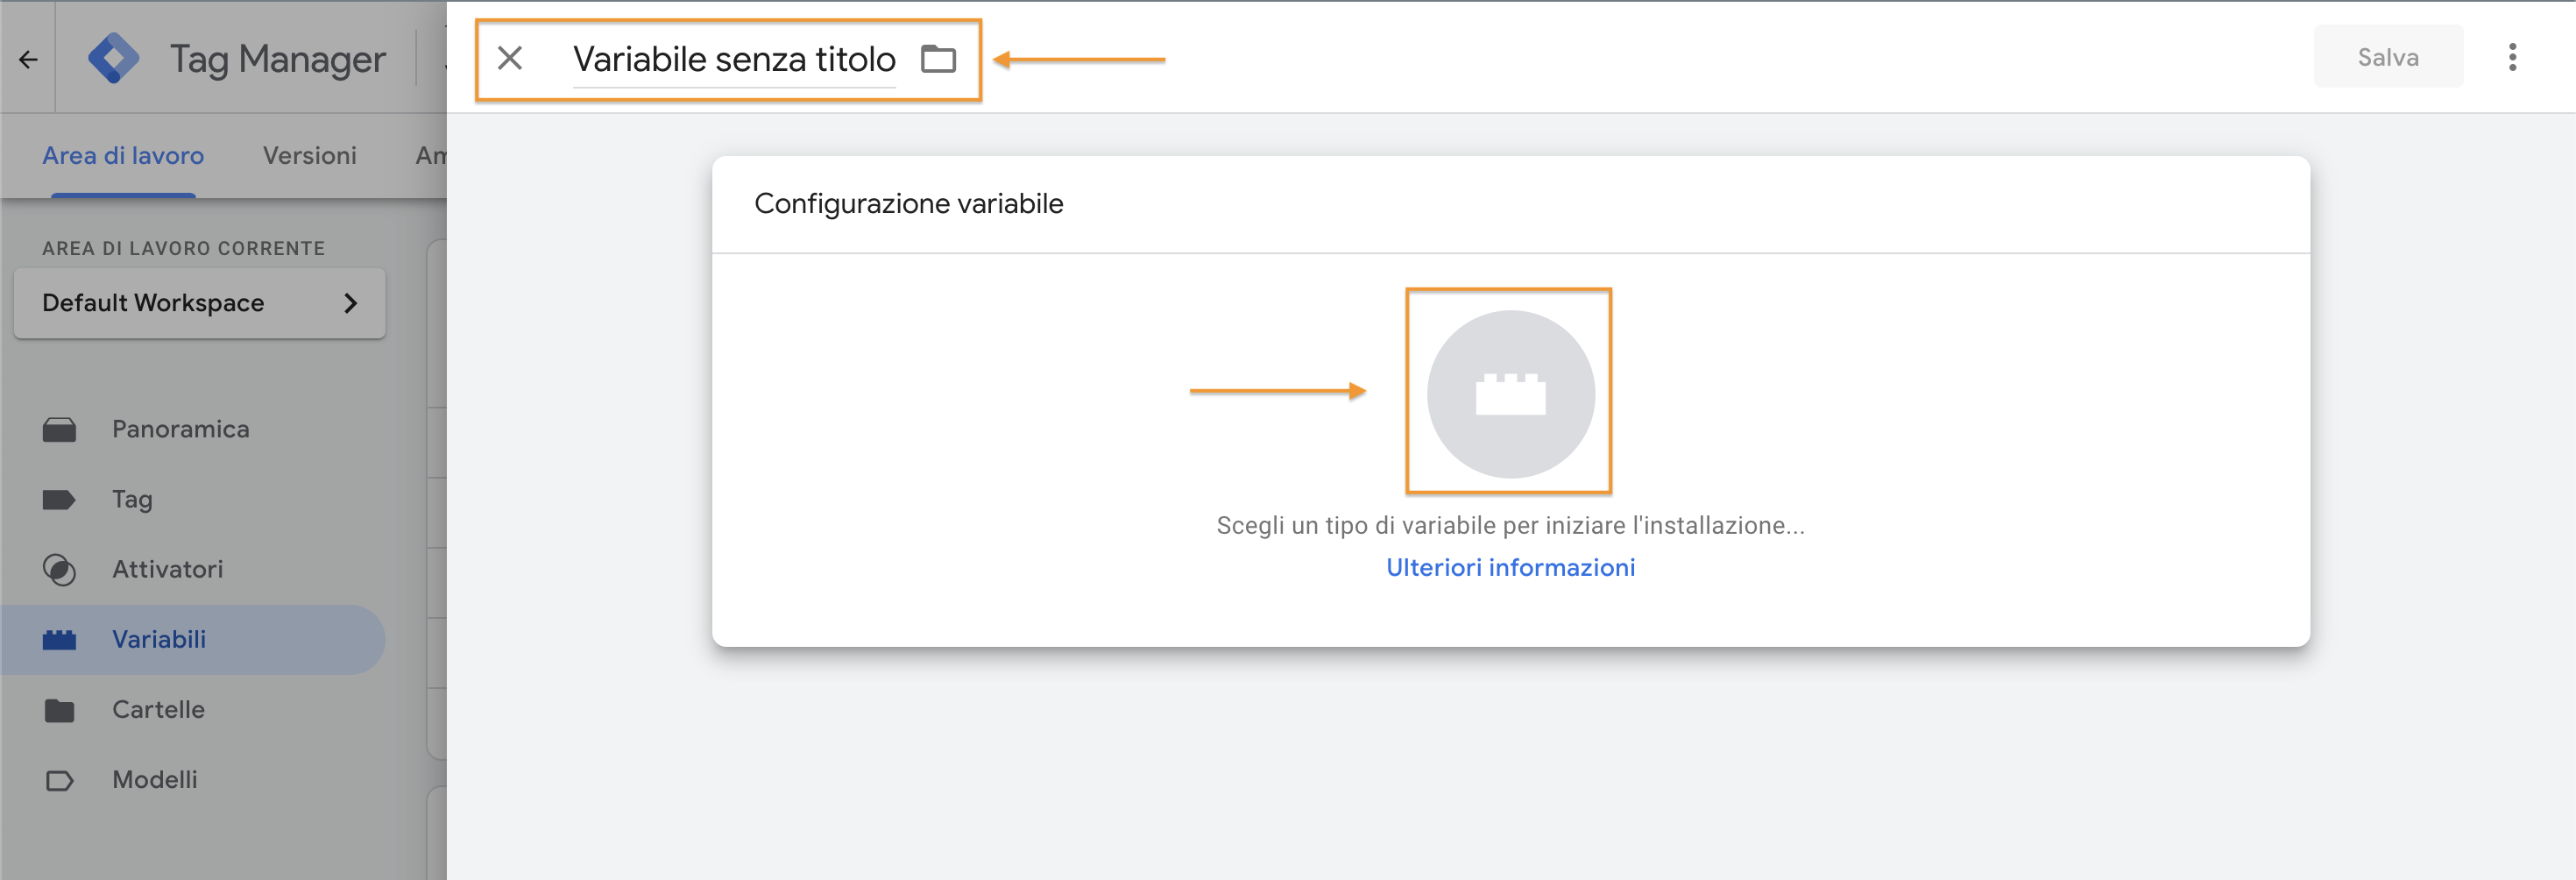Viewport: 2576px width, 880px height.
Task: Switch to the Versioni tab
Action: coord(310,156)
